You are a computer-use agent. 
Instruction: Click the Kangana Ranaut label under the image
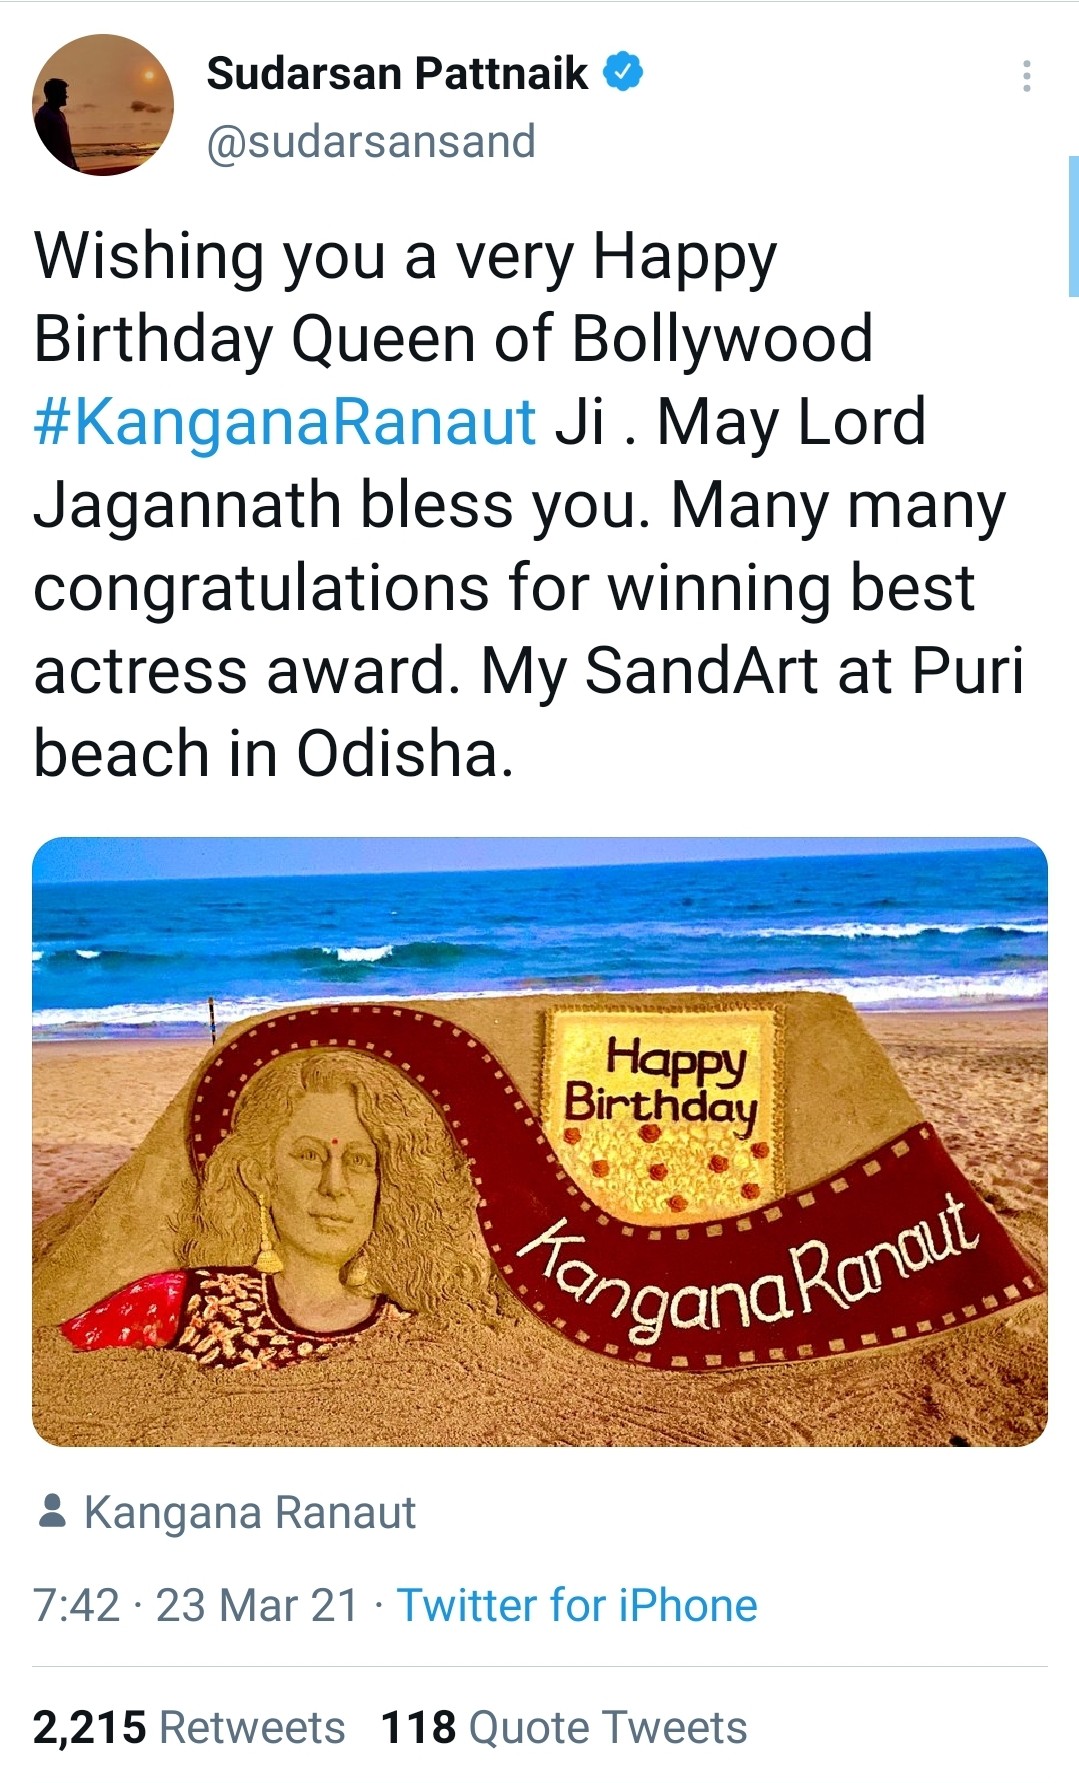252,1514
